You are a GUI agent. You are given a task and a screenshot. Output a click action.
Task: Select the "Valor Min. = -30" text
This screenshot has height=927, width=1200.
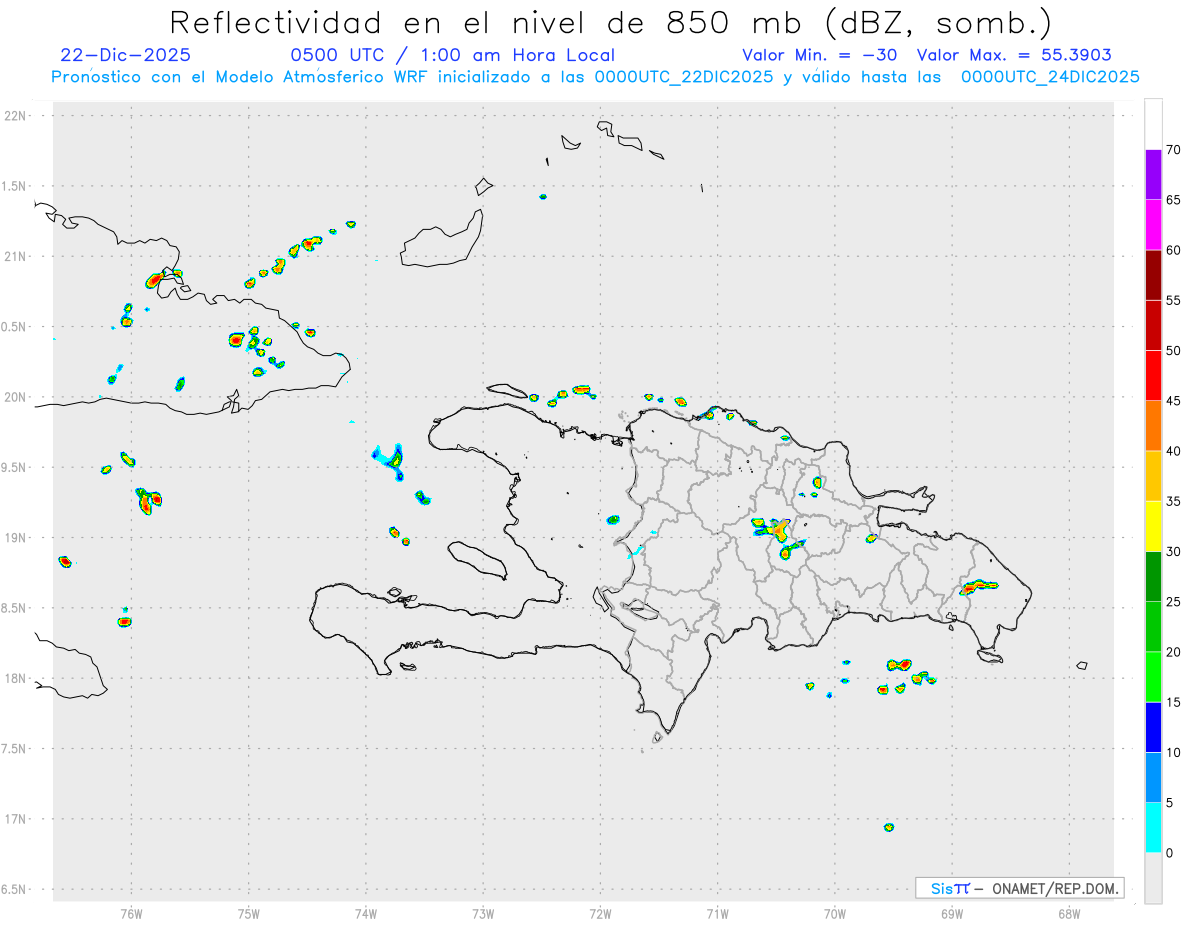[819, 55]
